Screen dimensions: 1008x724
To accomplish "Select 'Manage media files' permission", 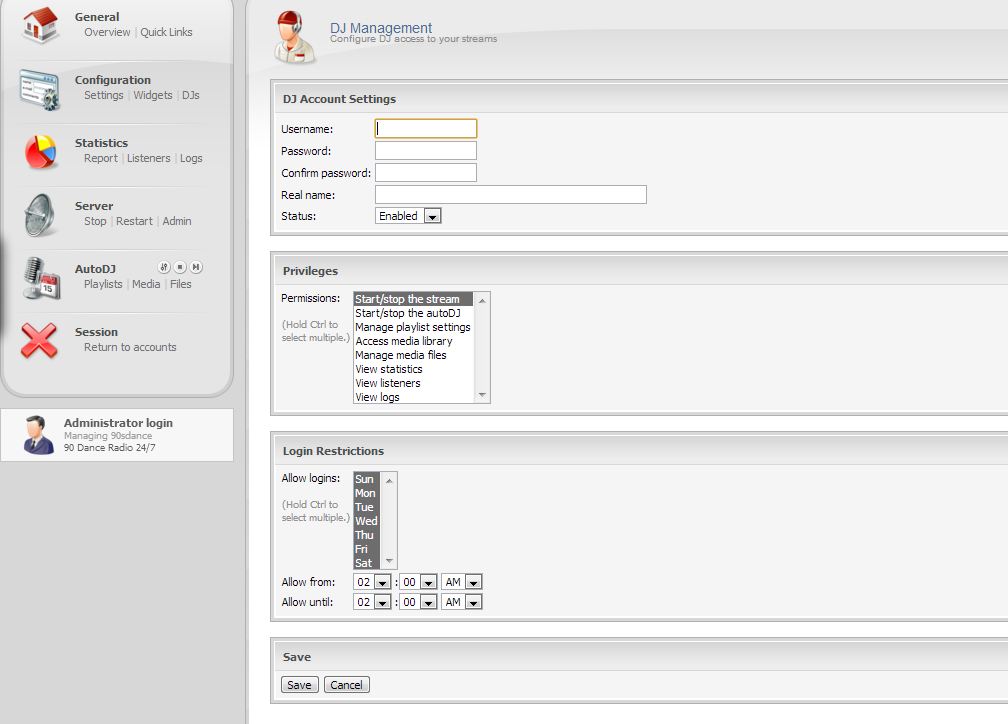I will pyautogui.click(x=401, y=355).
